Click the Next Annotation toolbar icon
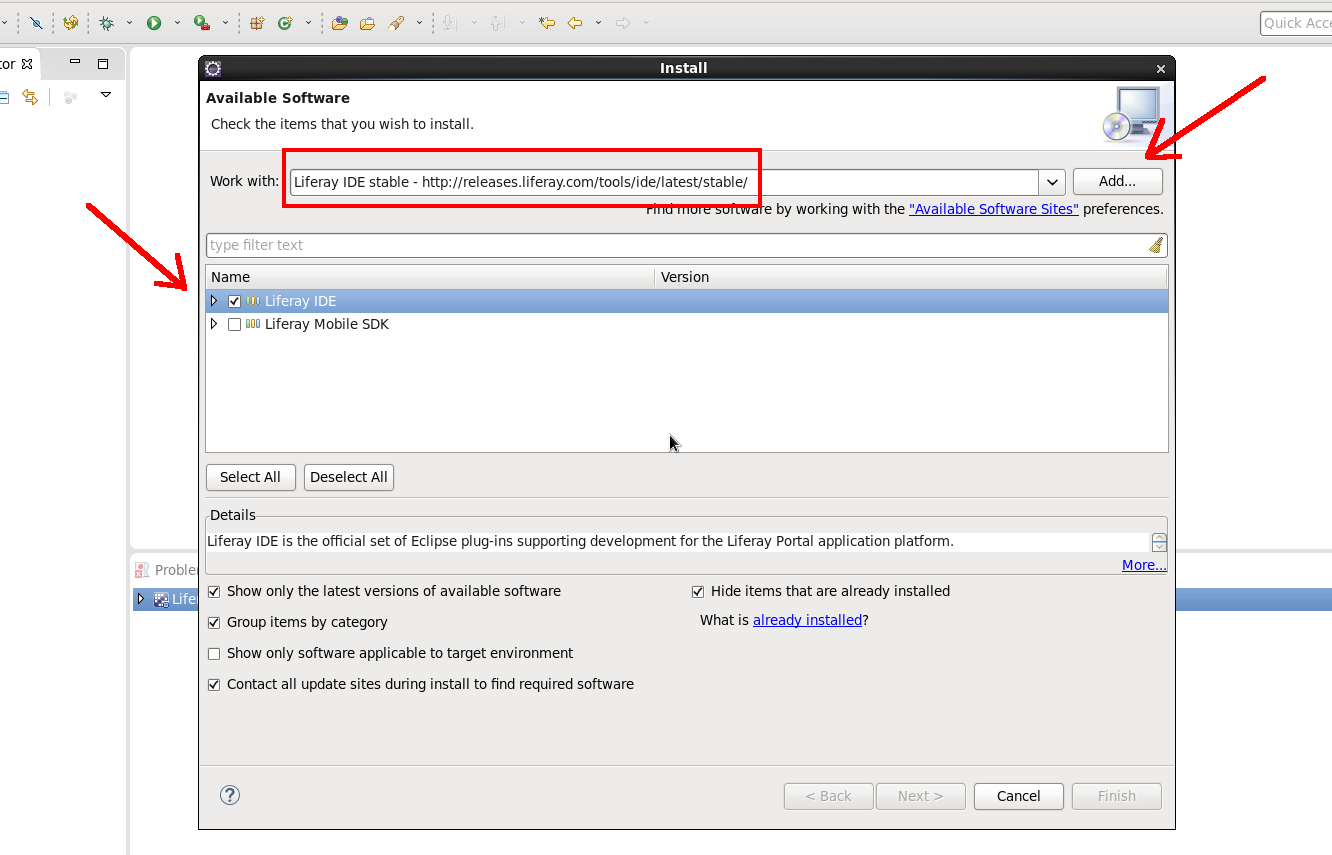Viewport: 1332px width, 855px height. point(451,22)
